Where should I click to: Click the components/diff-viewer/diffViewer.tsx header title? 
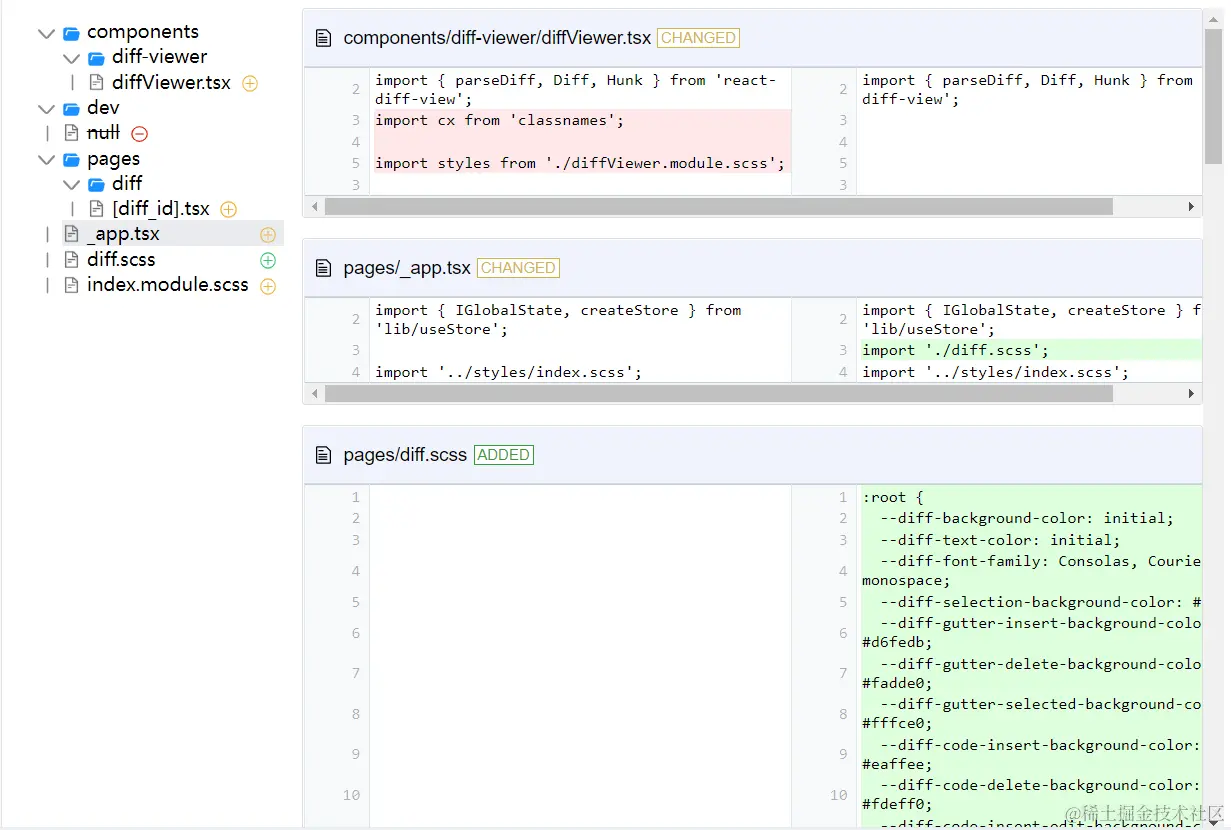[x=497, y=38]
